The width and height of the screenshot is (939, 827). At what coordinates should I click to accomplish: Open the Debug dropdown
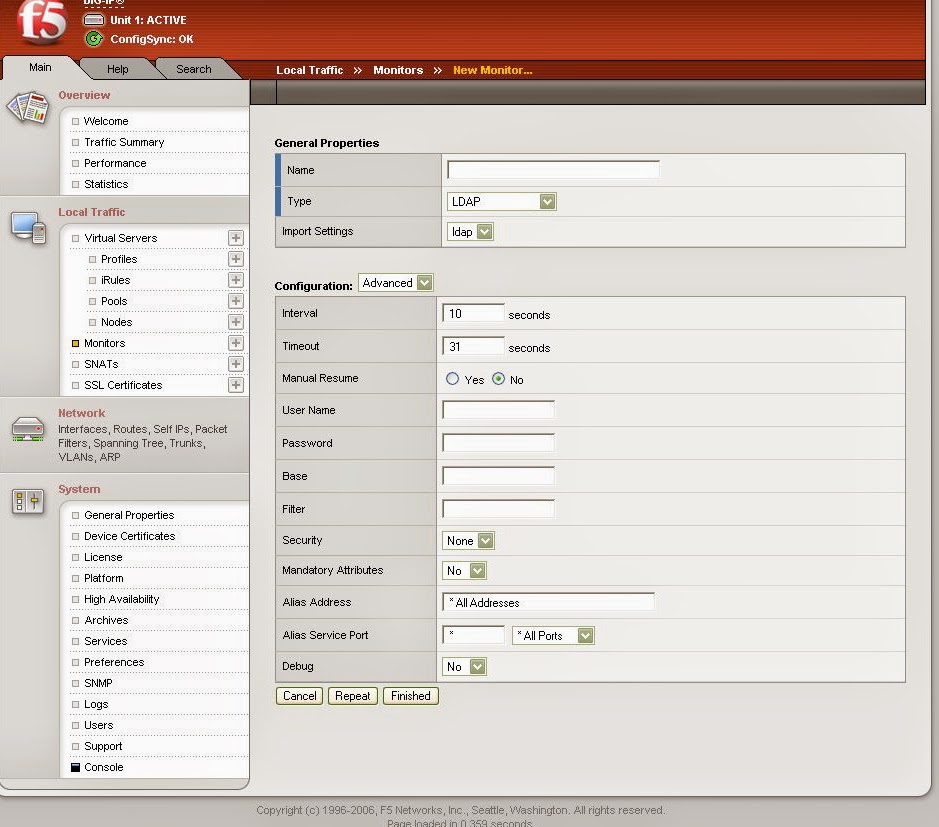click(464, 667)
